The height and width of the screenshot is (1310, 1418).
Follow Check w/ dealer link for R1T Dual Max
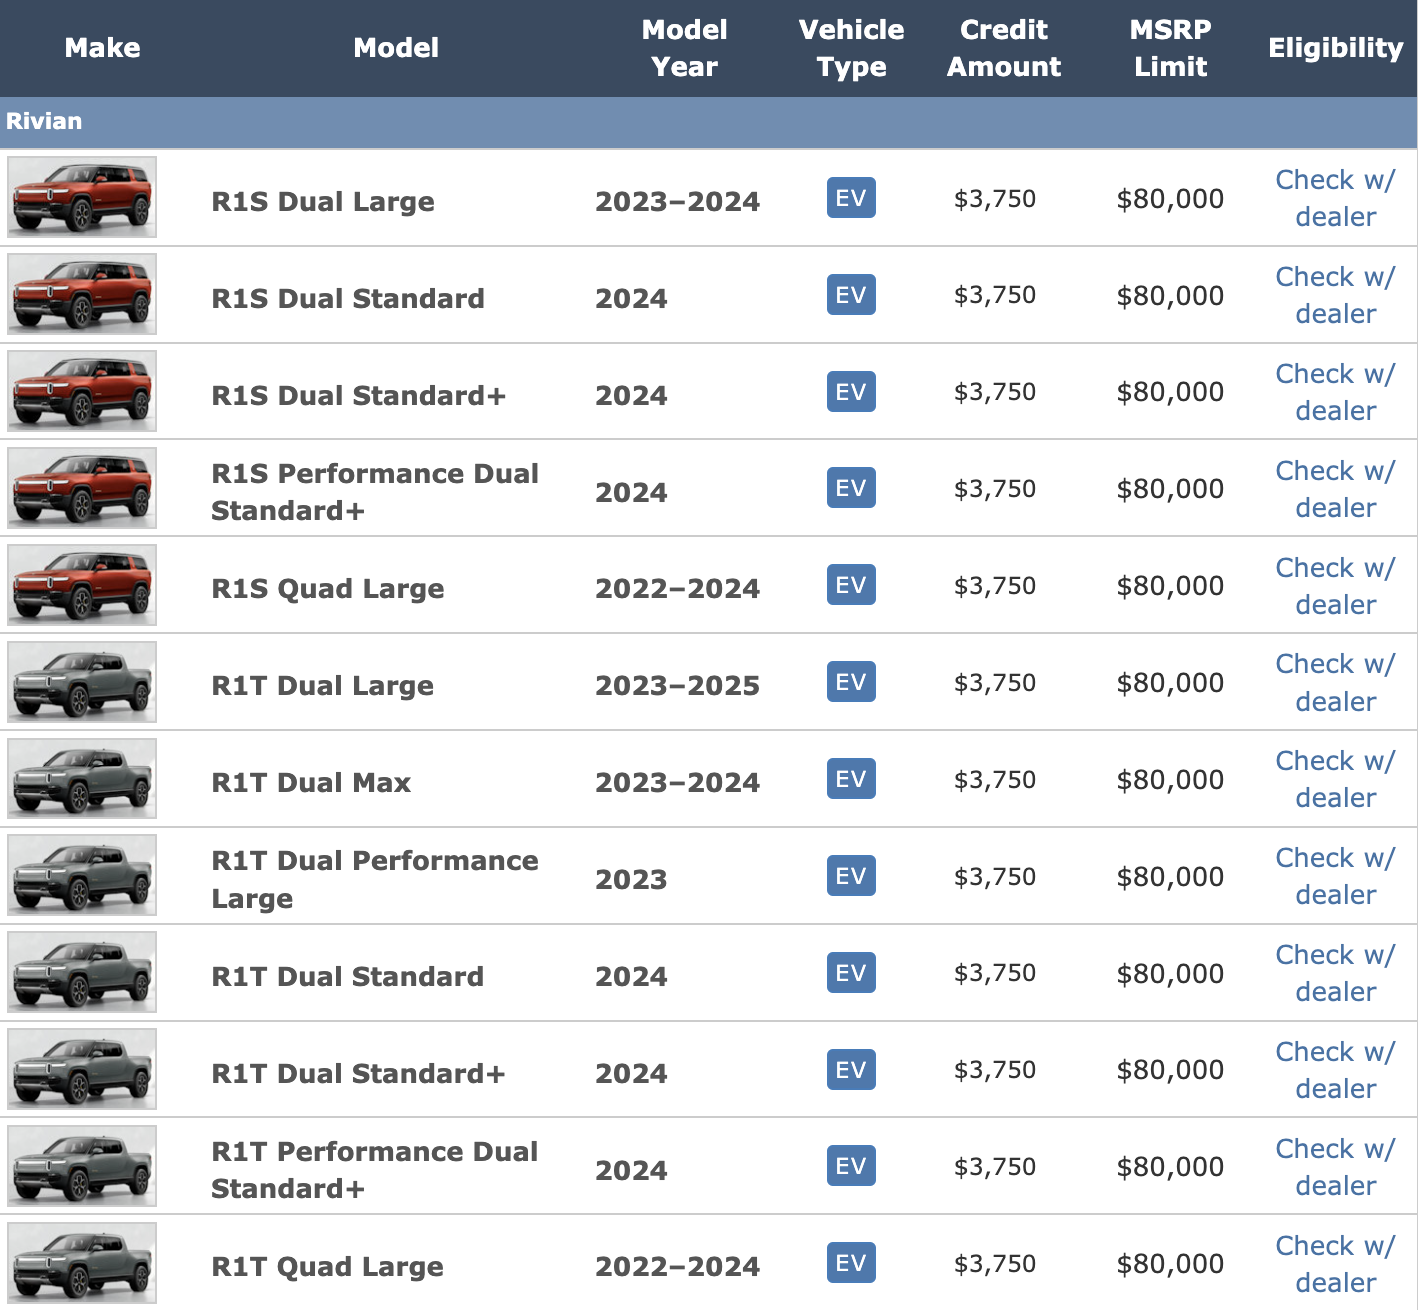point(1335,779)
